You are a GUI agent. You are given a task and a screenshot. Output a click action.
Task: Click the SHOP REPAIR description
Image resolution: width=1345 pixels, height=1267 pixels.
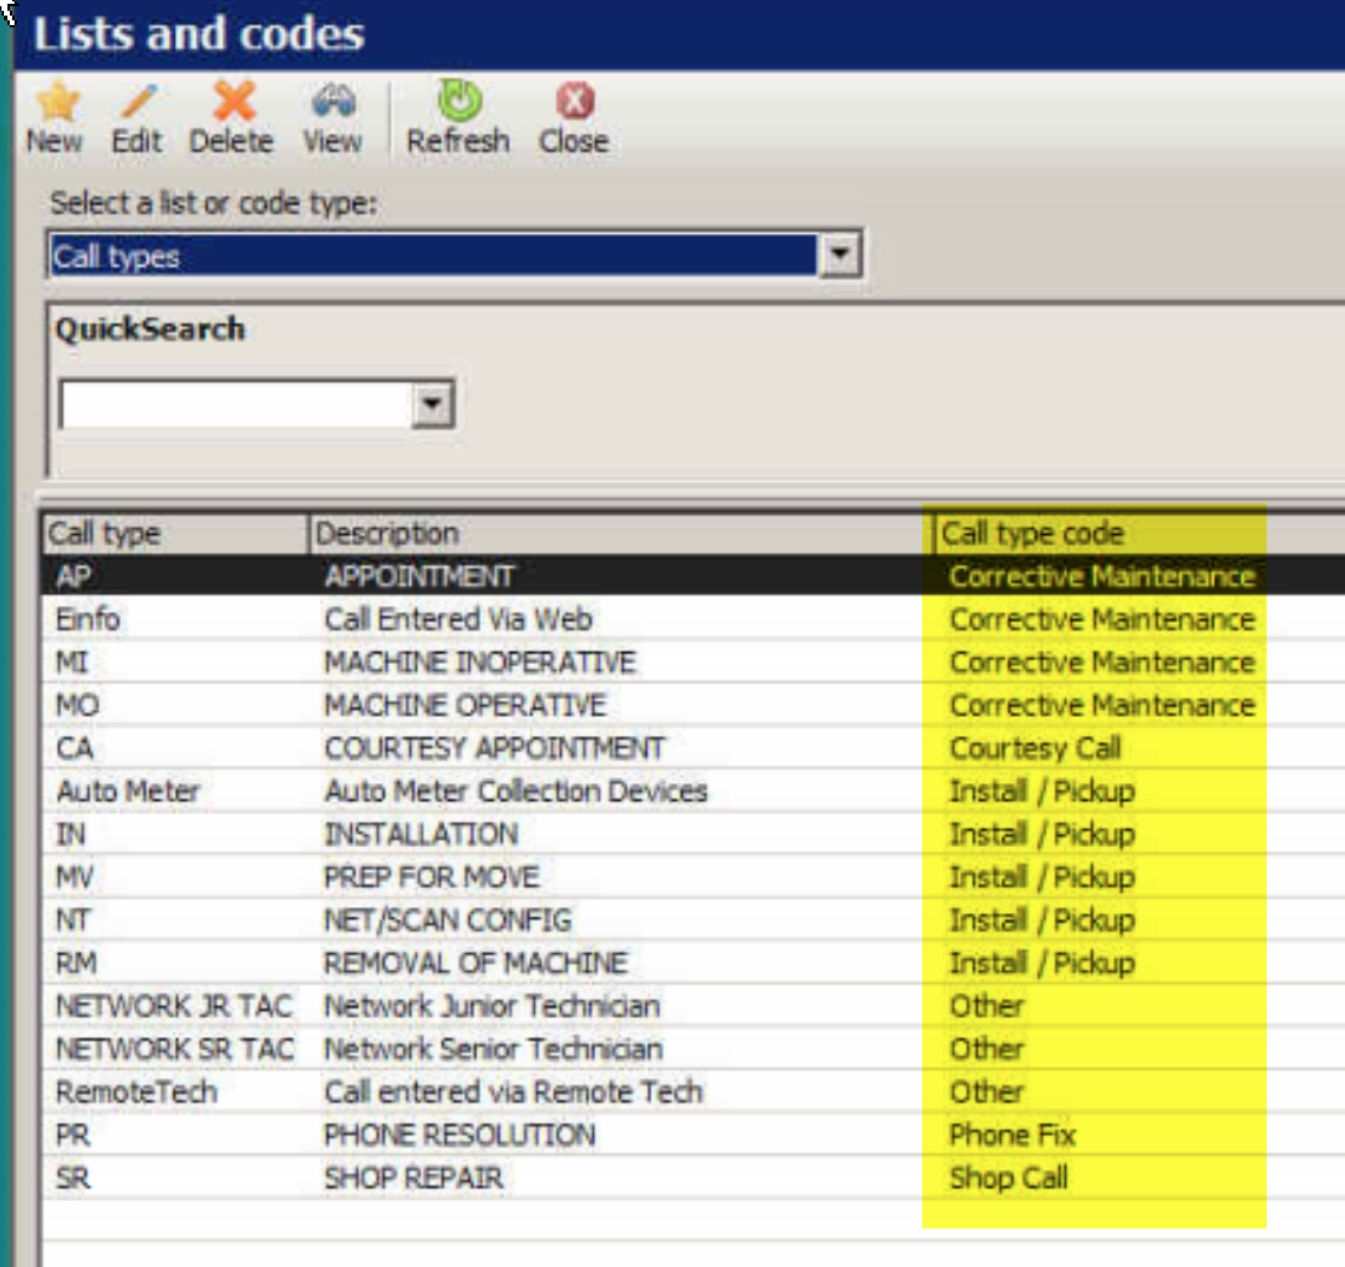pyautogui.click(x=414, y=1179)
